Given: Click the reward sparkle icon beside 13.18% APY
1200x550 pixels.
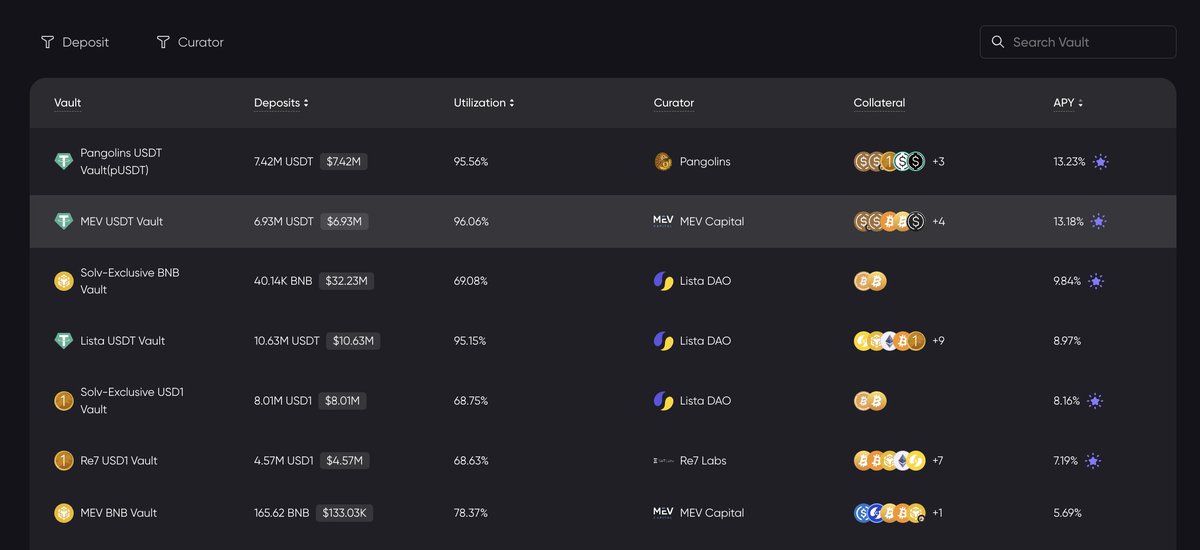Looking at the screenshot, I should click(x=1098, y=221).
